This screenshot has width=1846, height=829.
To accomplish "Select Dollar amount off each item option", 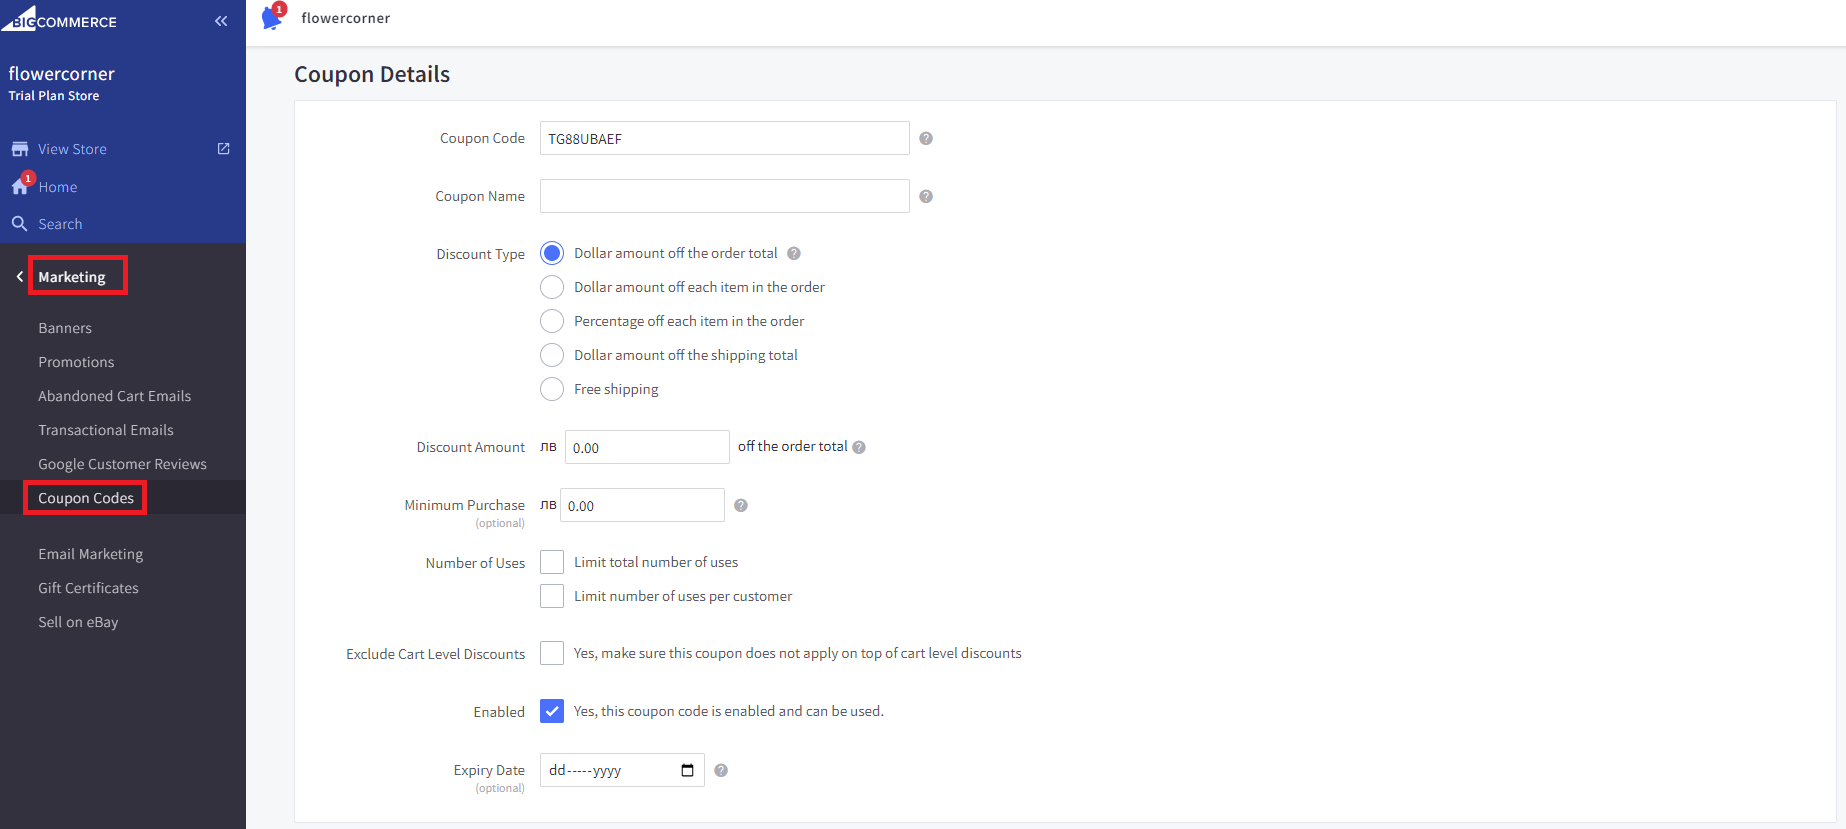I will pyautogui.click(x=552, y=287).
